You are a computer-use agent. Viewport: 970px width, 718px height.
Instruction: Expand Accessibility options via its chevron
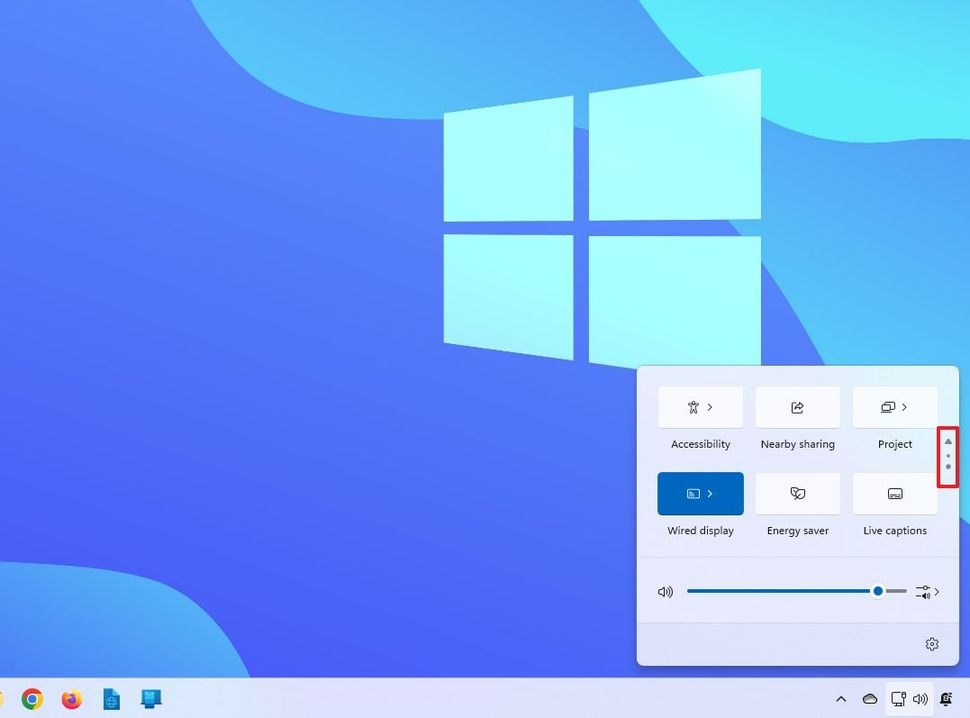point(712,407)
